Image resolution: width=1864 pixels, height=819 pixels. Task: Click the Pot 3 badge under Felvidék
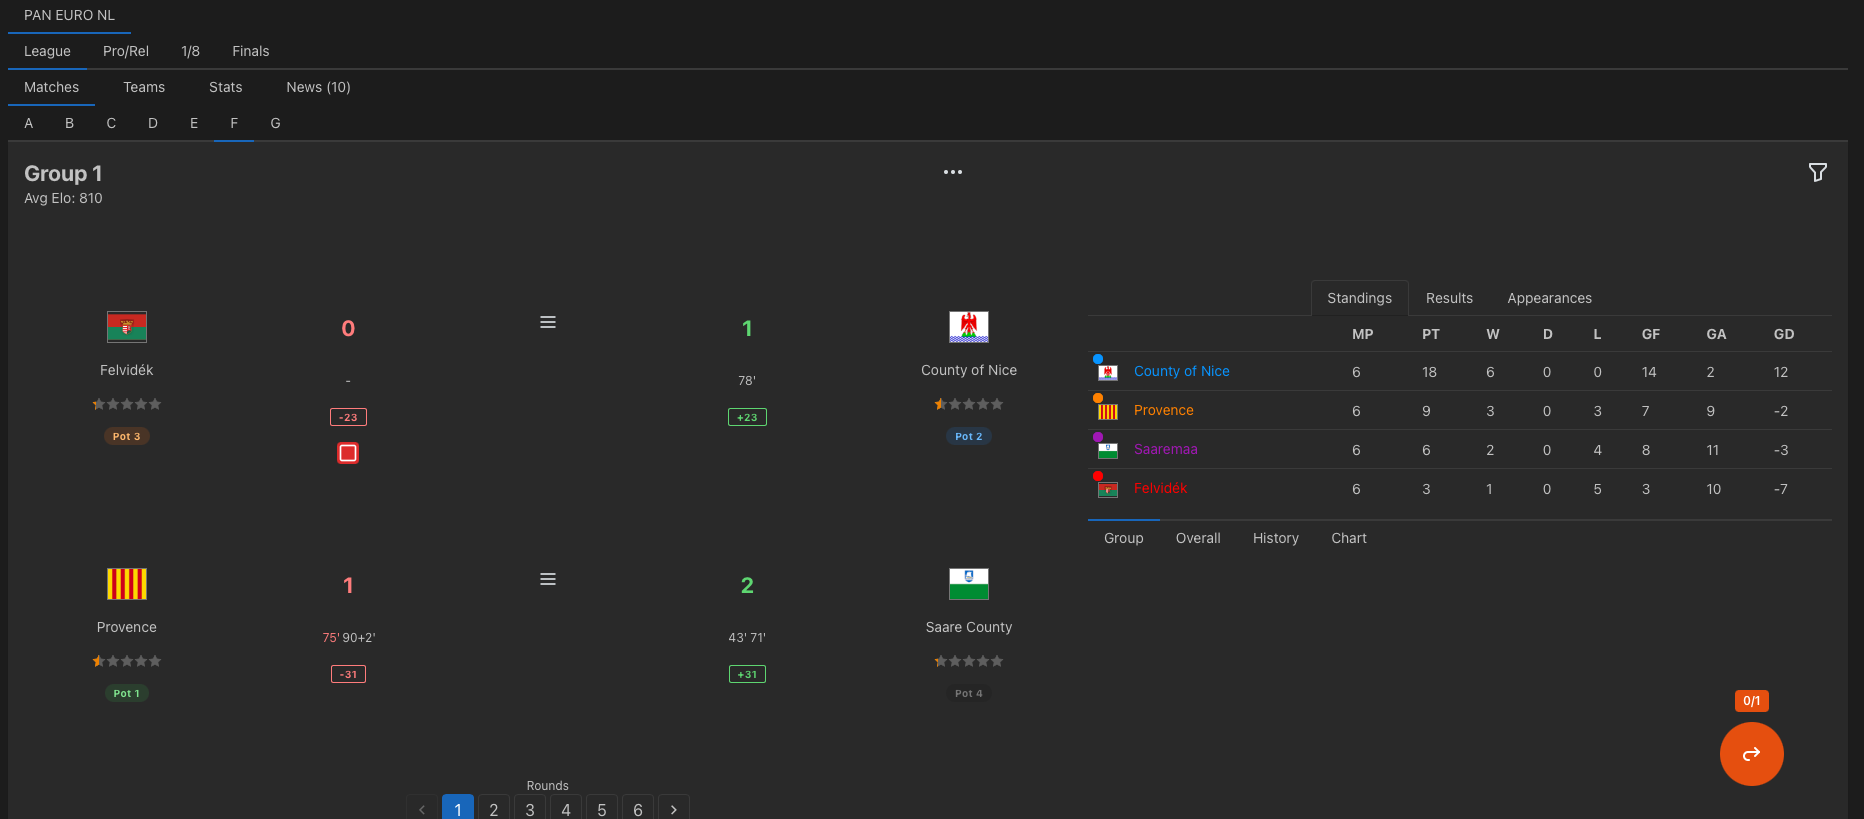coord(127,436)
